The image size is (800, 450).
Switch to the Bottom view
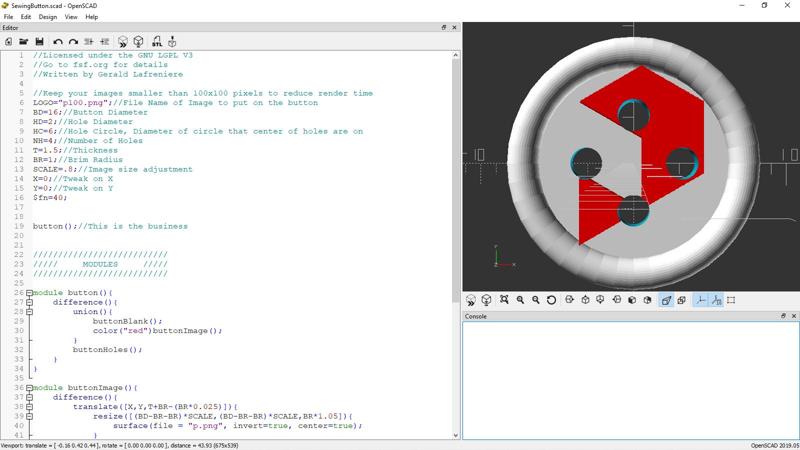(x=601, y=300)
